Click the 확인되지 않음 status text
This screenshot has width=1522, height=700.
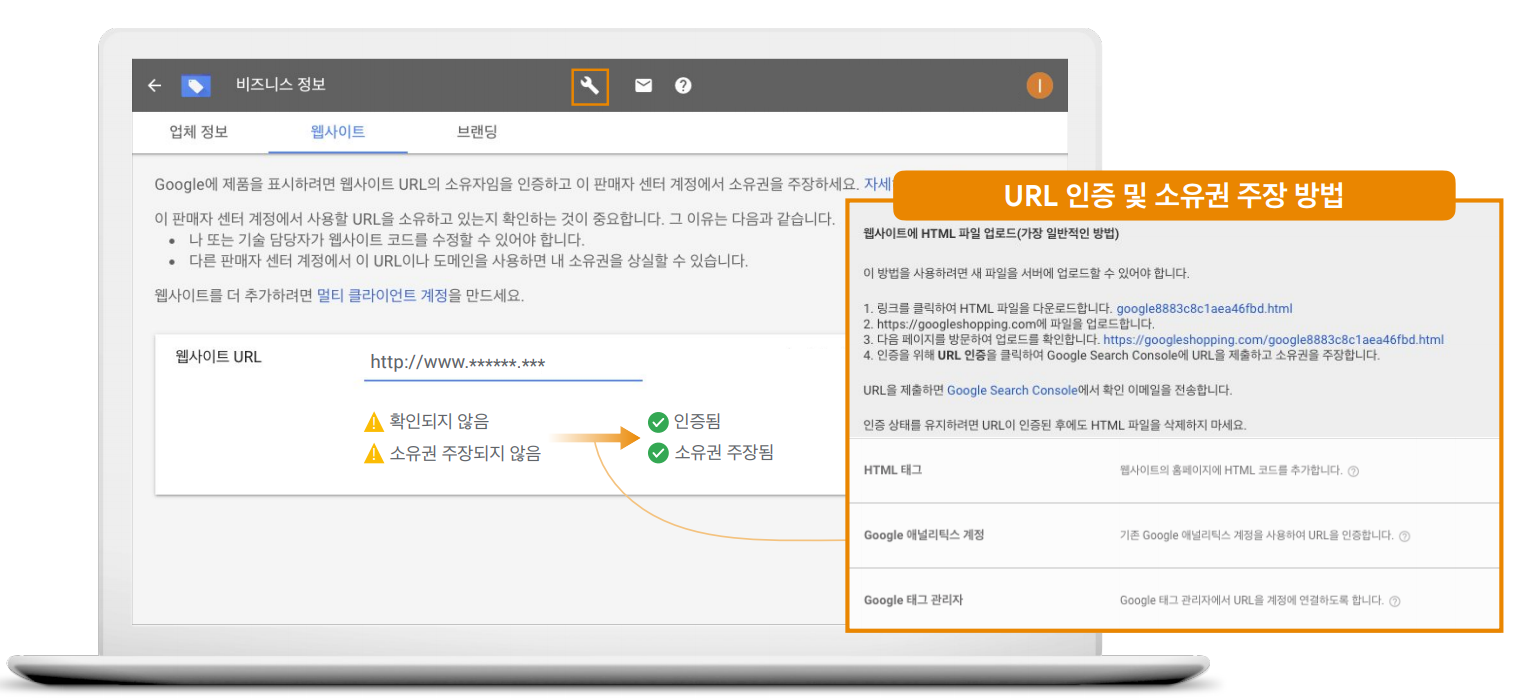click(x=439, y=421)
